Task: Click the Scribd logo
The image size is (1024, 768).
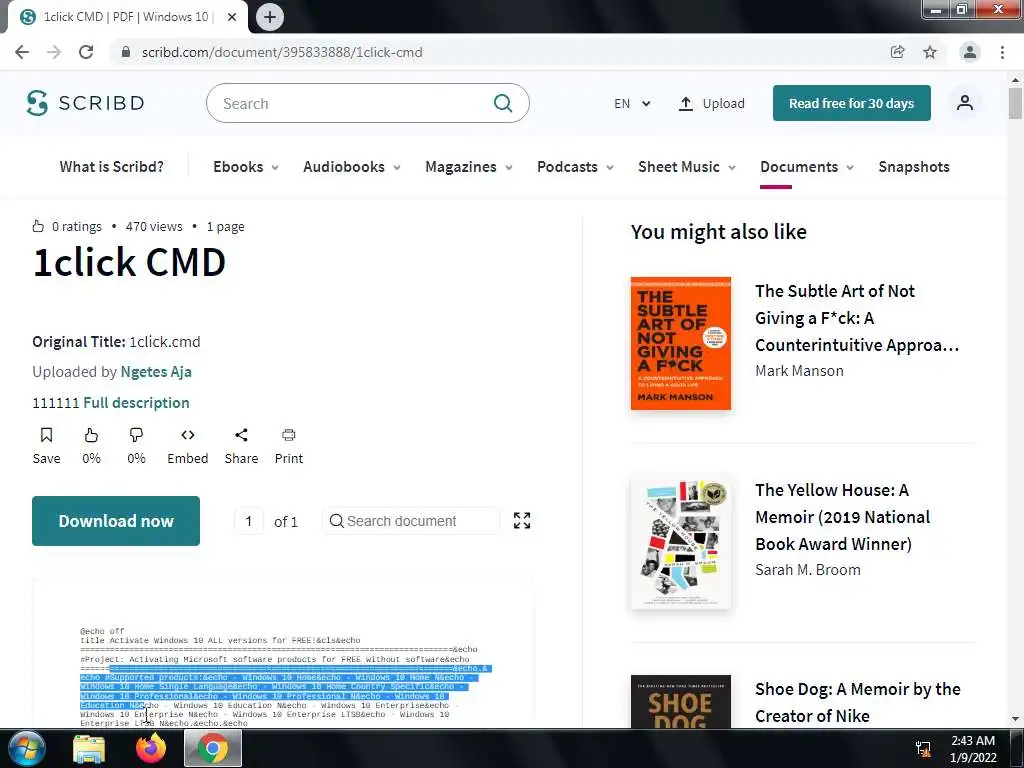Action: point(86,103)
